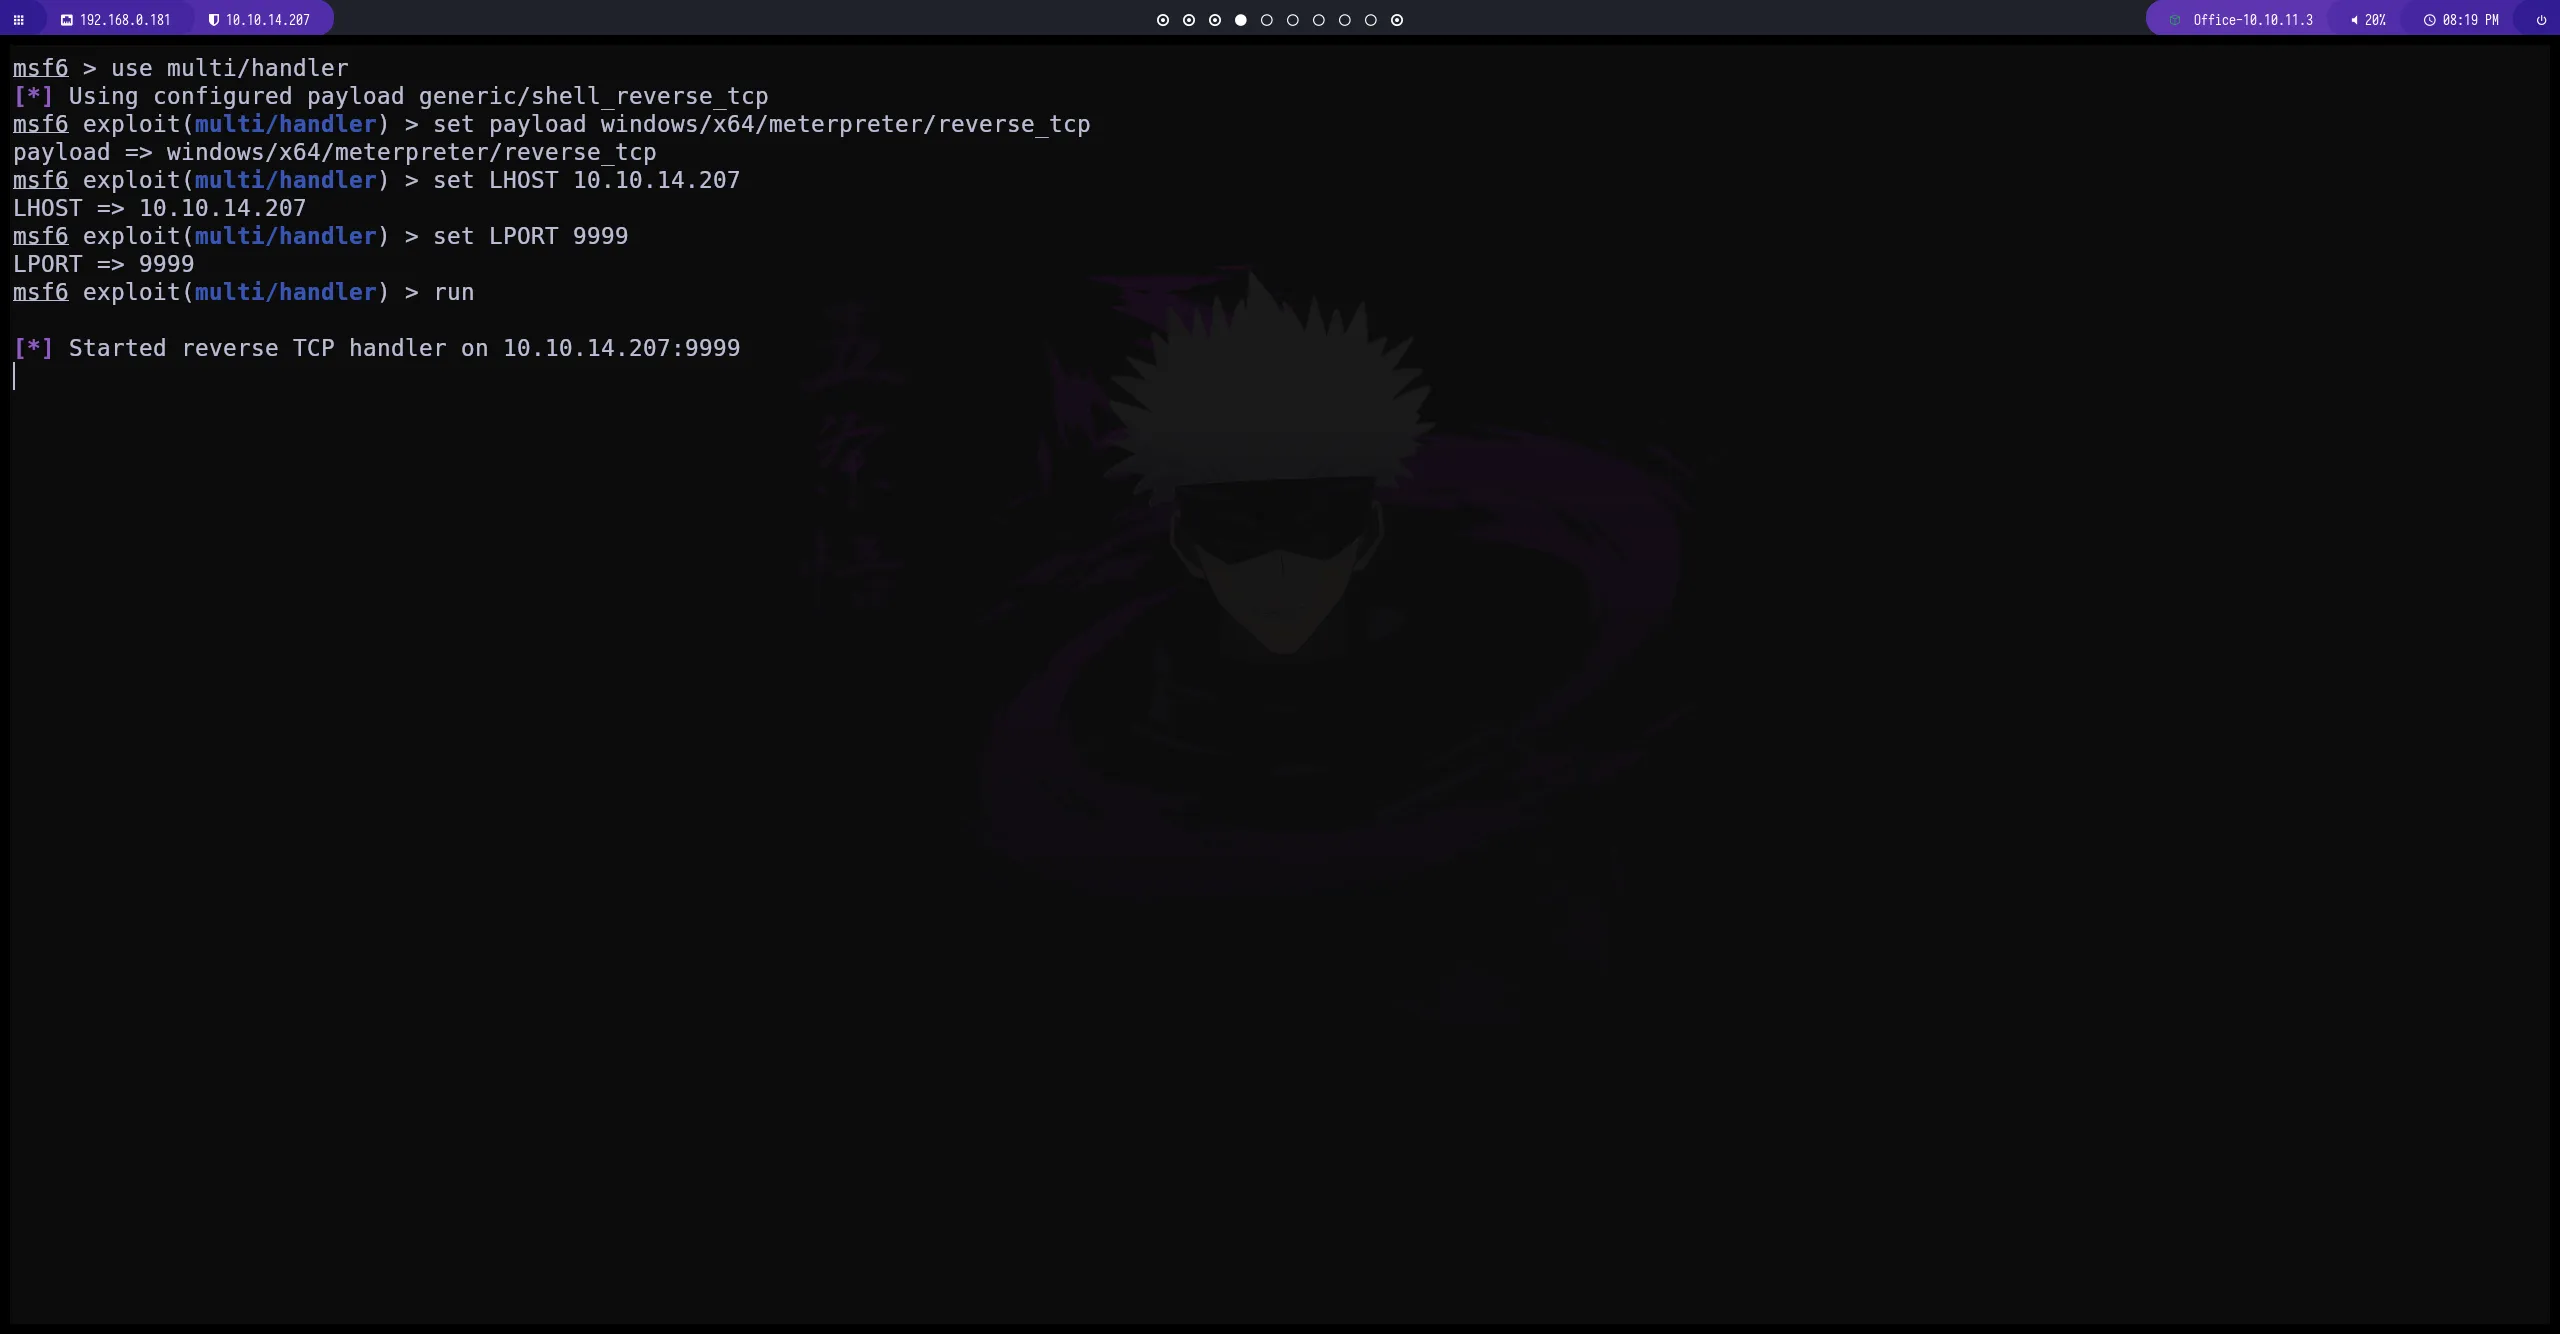Switch to the seventh workspace dot
This screenshot has width=2560, height=1334.
[1319, 20]
